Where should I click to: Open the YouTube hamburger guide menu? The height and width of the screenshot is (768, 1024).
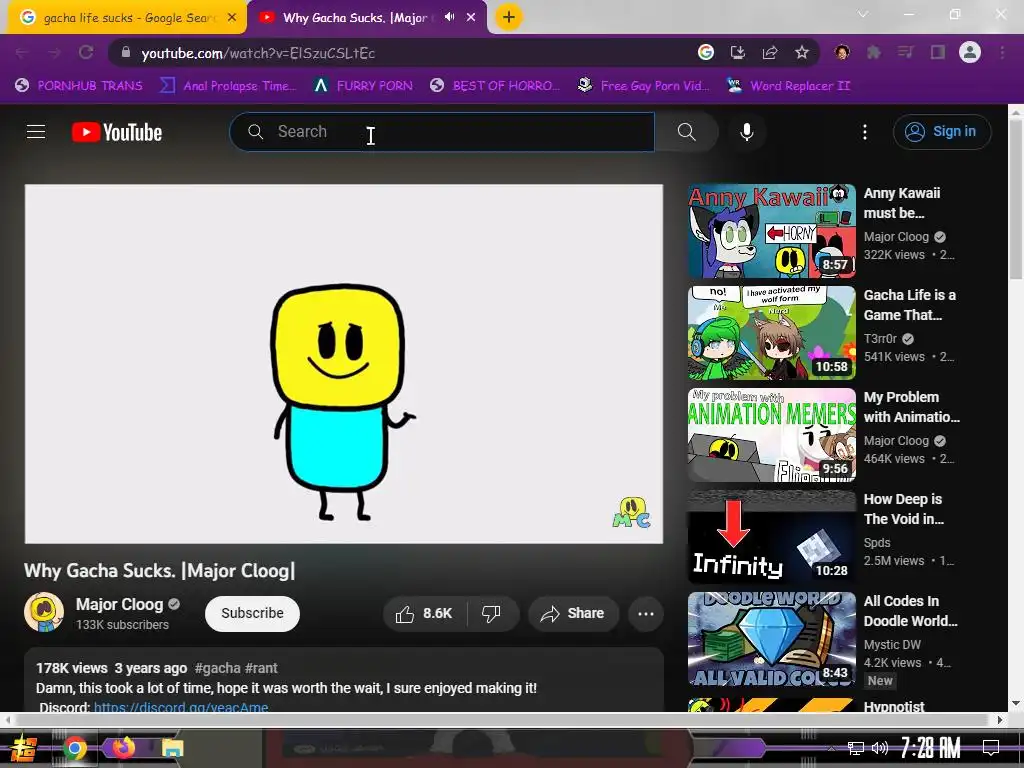click(x=36, y=132)
